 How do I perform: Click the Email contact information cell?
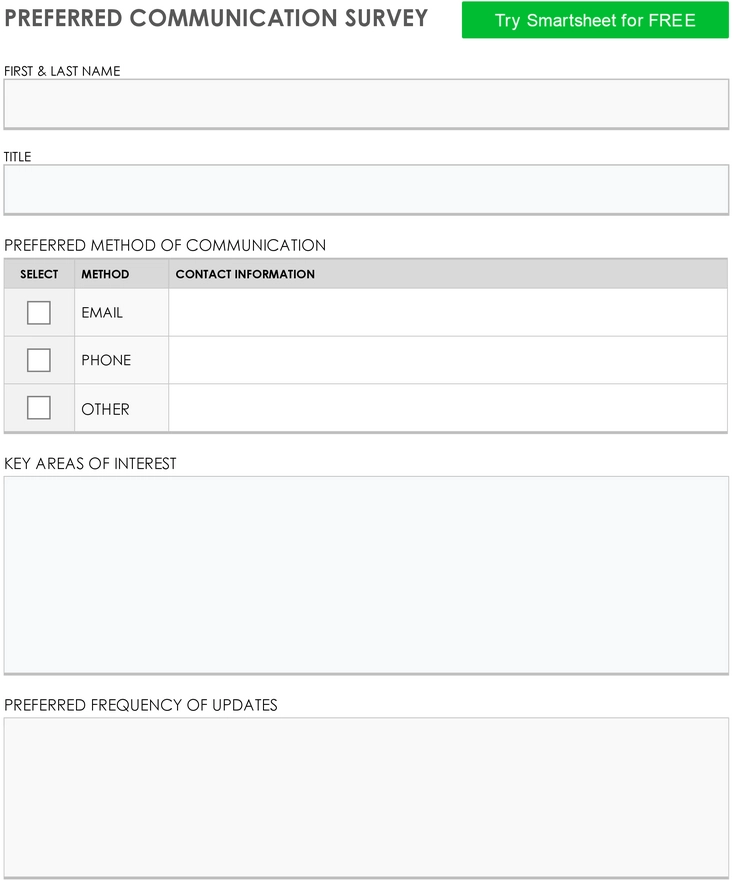click(448, 313)
